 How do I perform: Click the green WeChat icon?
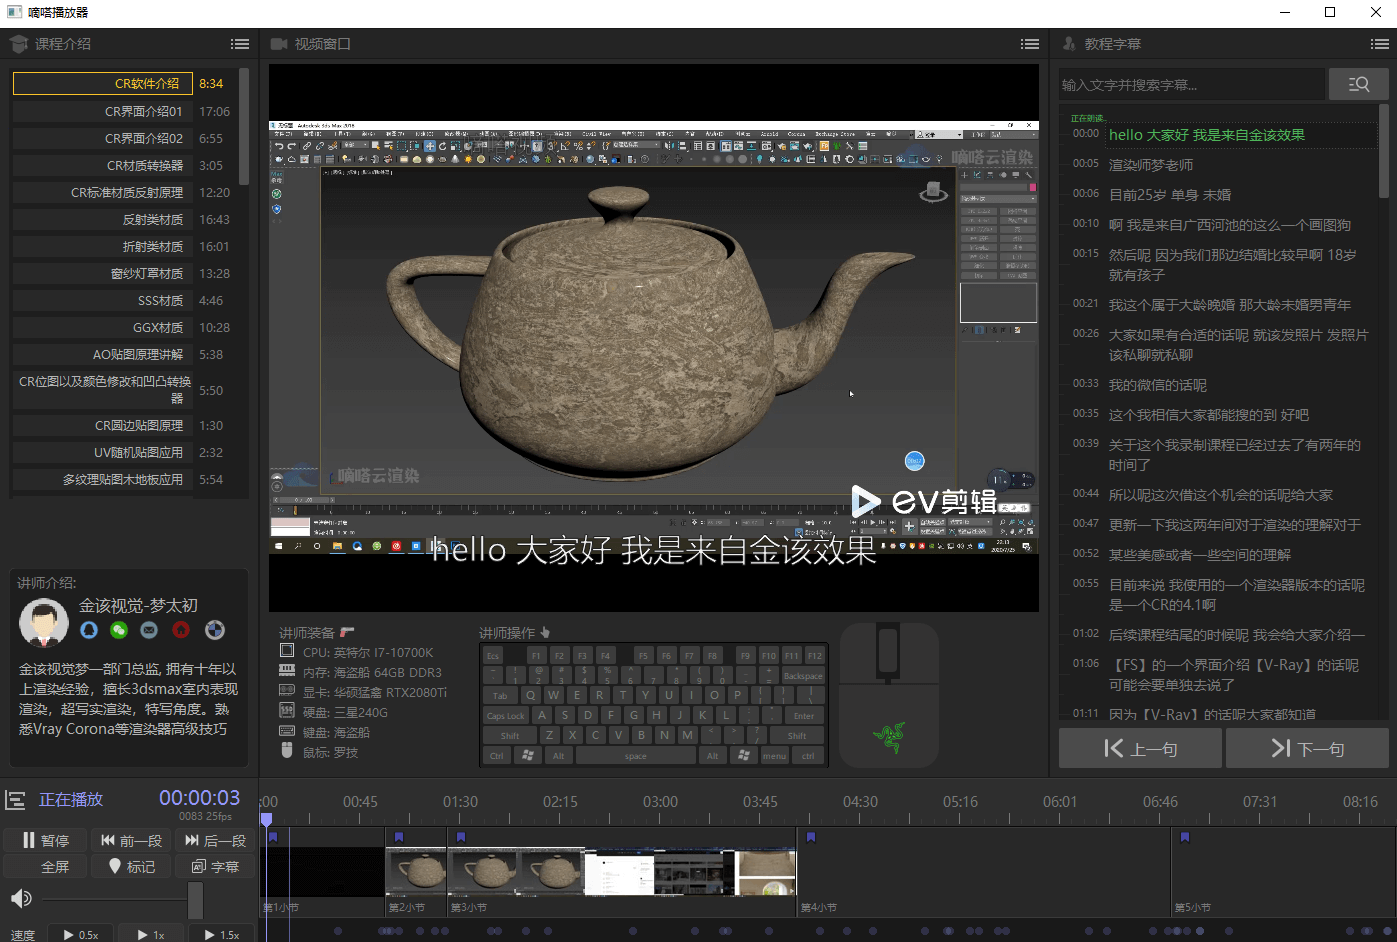pyautogui.click(x=119, y=630)
